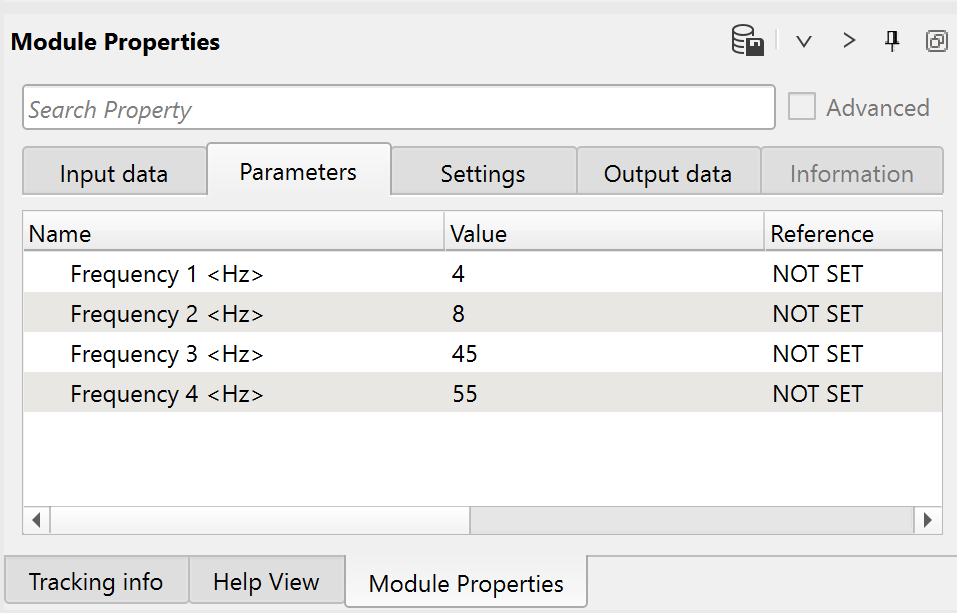Click the Frequency 3 value 45
This screenshot has height=613, width=957.
[x=465, y=354]
